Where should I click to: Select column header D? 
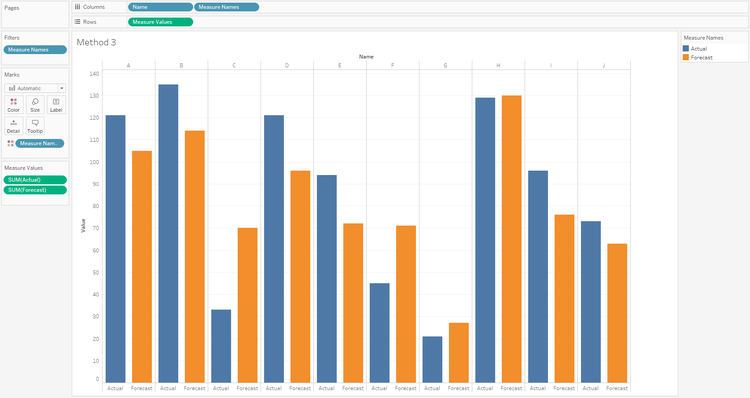point(287,65)
